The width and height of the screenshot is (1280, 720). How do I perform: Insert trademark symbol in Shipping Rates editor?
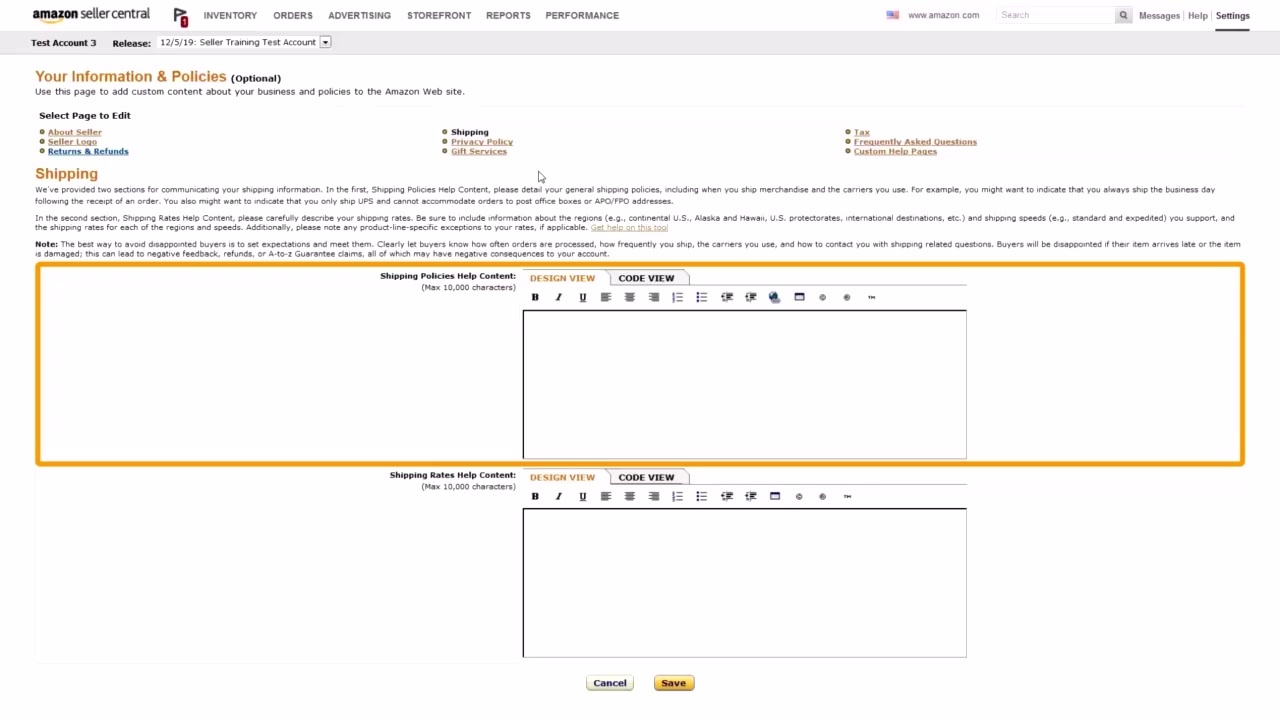click(847, 496)
